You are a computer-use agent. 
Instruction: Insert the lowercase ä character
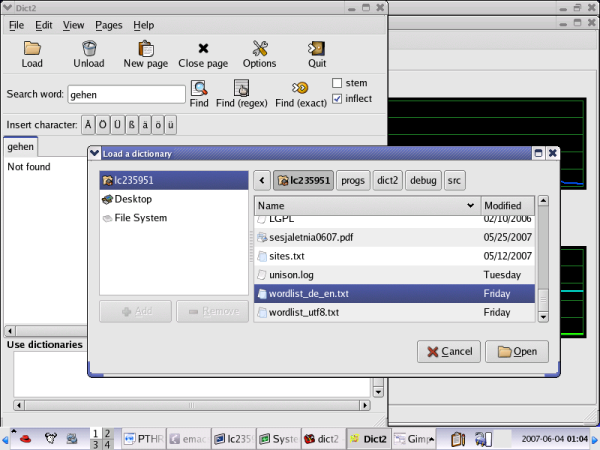(x=145, y=125)
